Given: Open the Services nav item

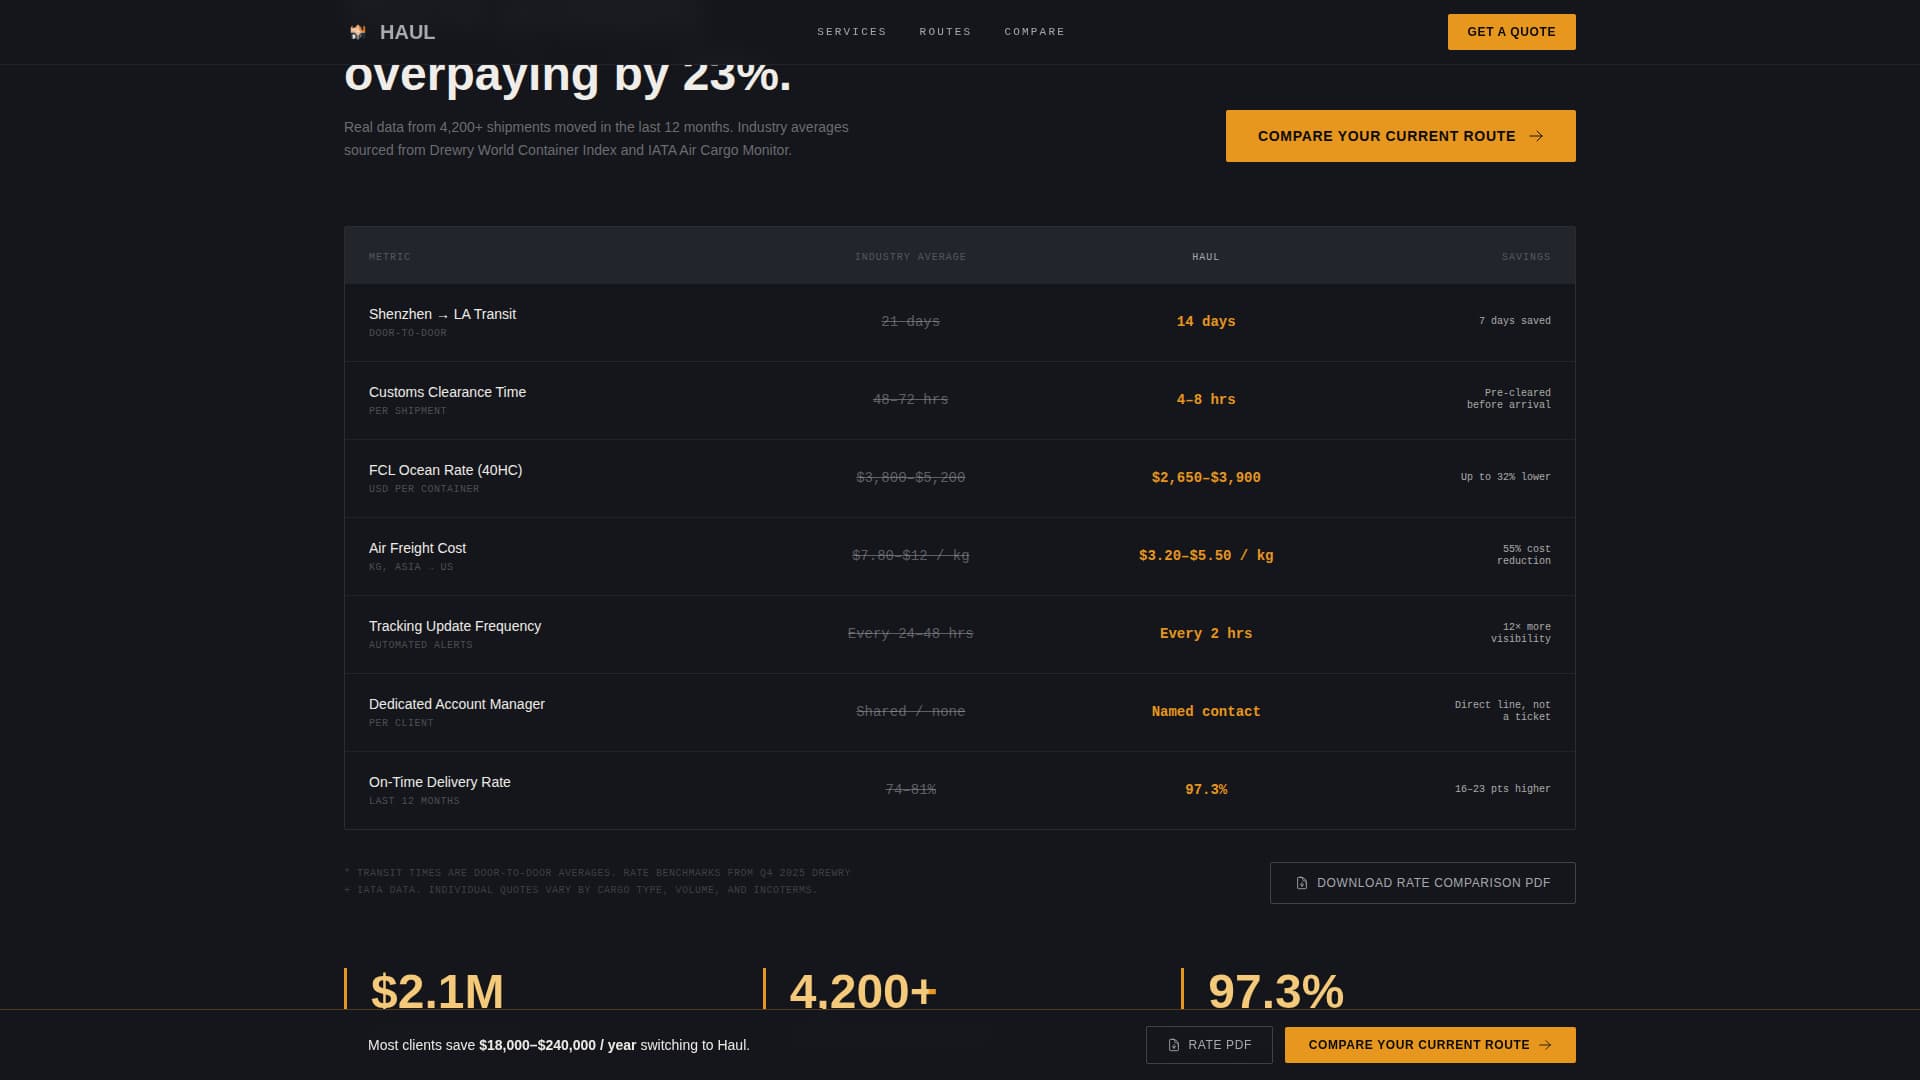Looking at the screenshot, I should [x=851, y=32].
